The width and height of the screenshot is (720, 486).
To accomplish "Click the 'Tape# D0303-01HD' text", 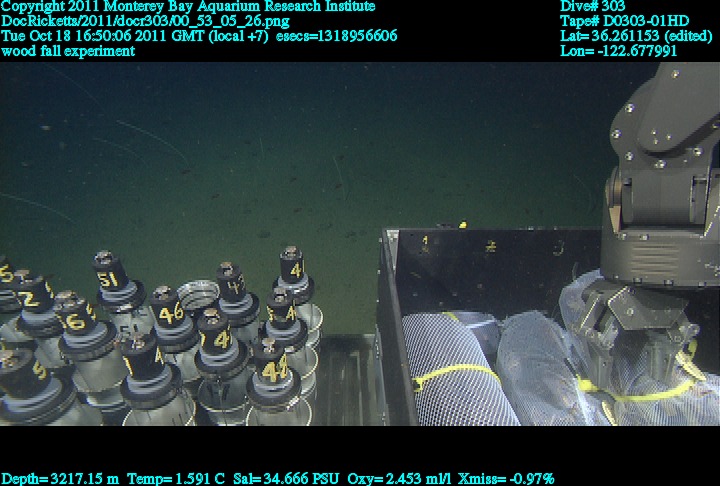I will pos(624,21).
